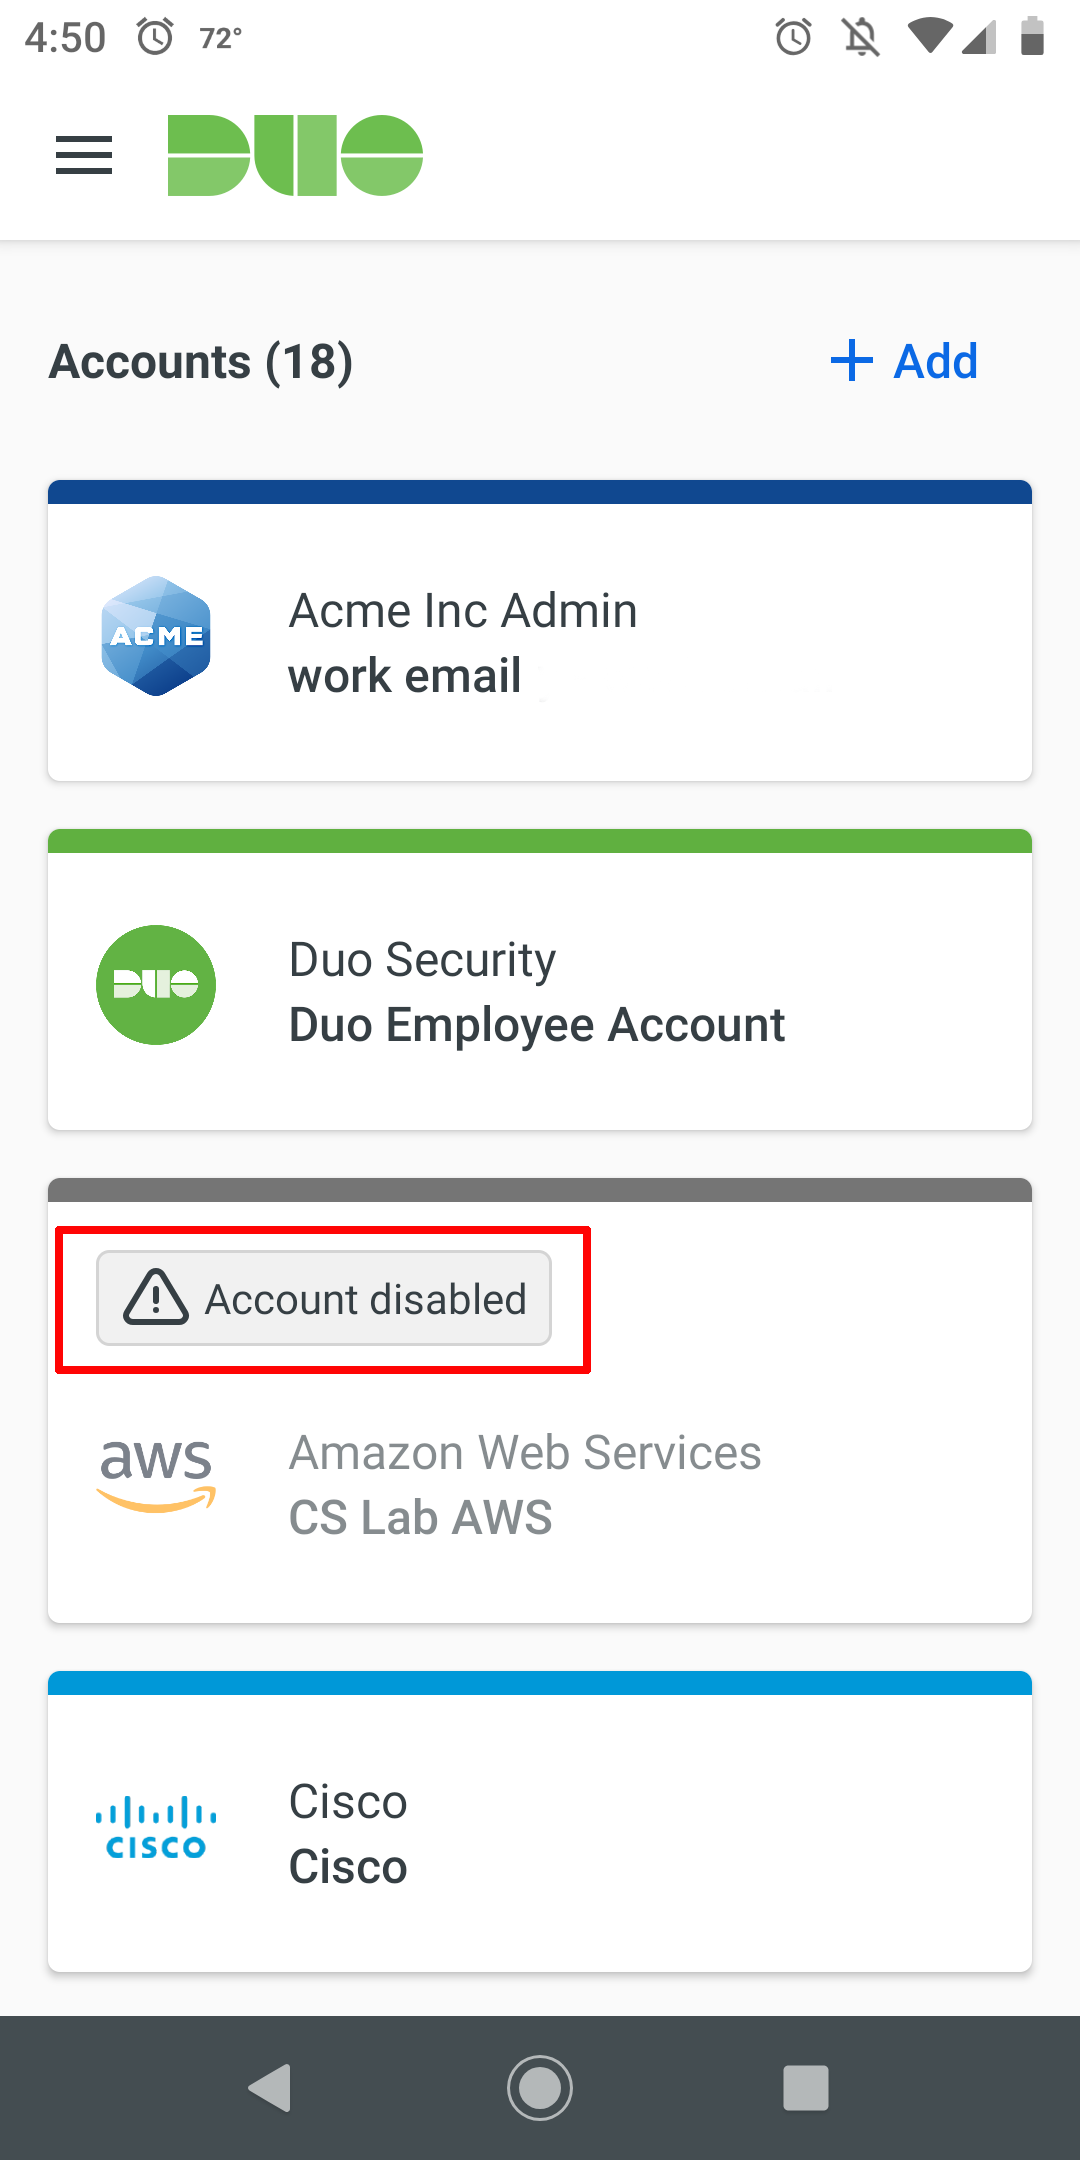Tap the Wi-Fi status indicator
The height and width of the screenshot is (2160, 1080).
tap(932, 34)
